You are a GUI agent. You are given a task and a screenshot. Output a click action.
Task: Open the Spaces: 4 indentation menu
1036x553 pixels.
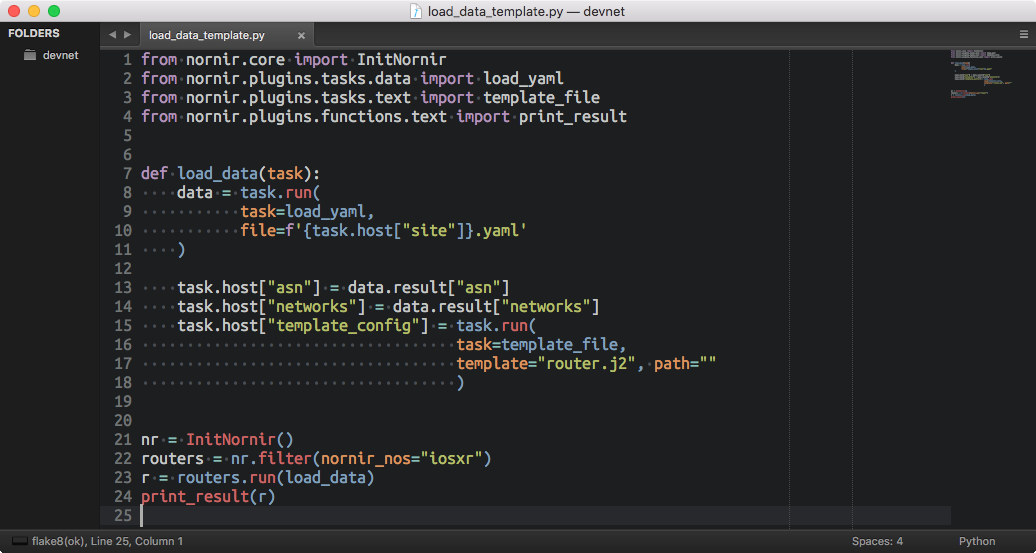tap(877, 541)
